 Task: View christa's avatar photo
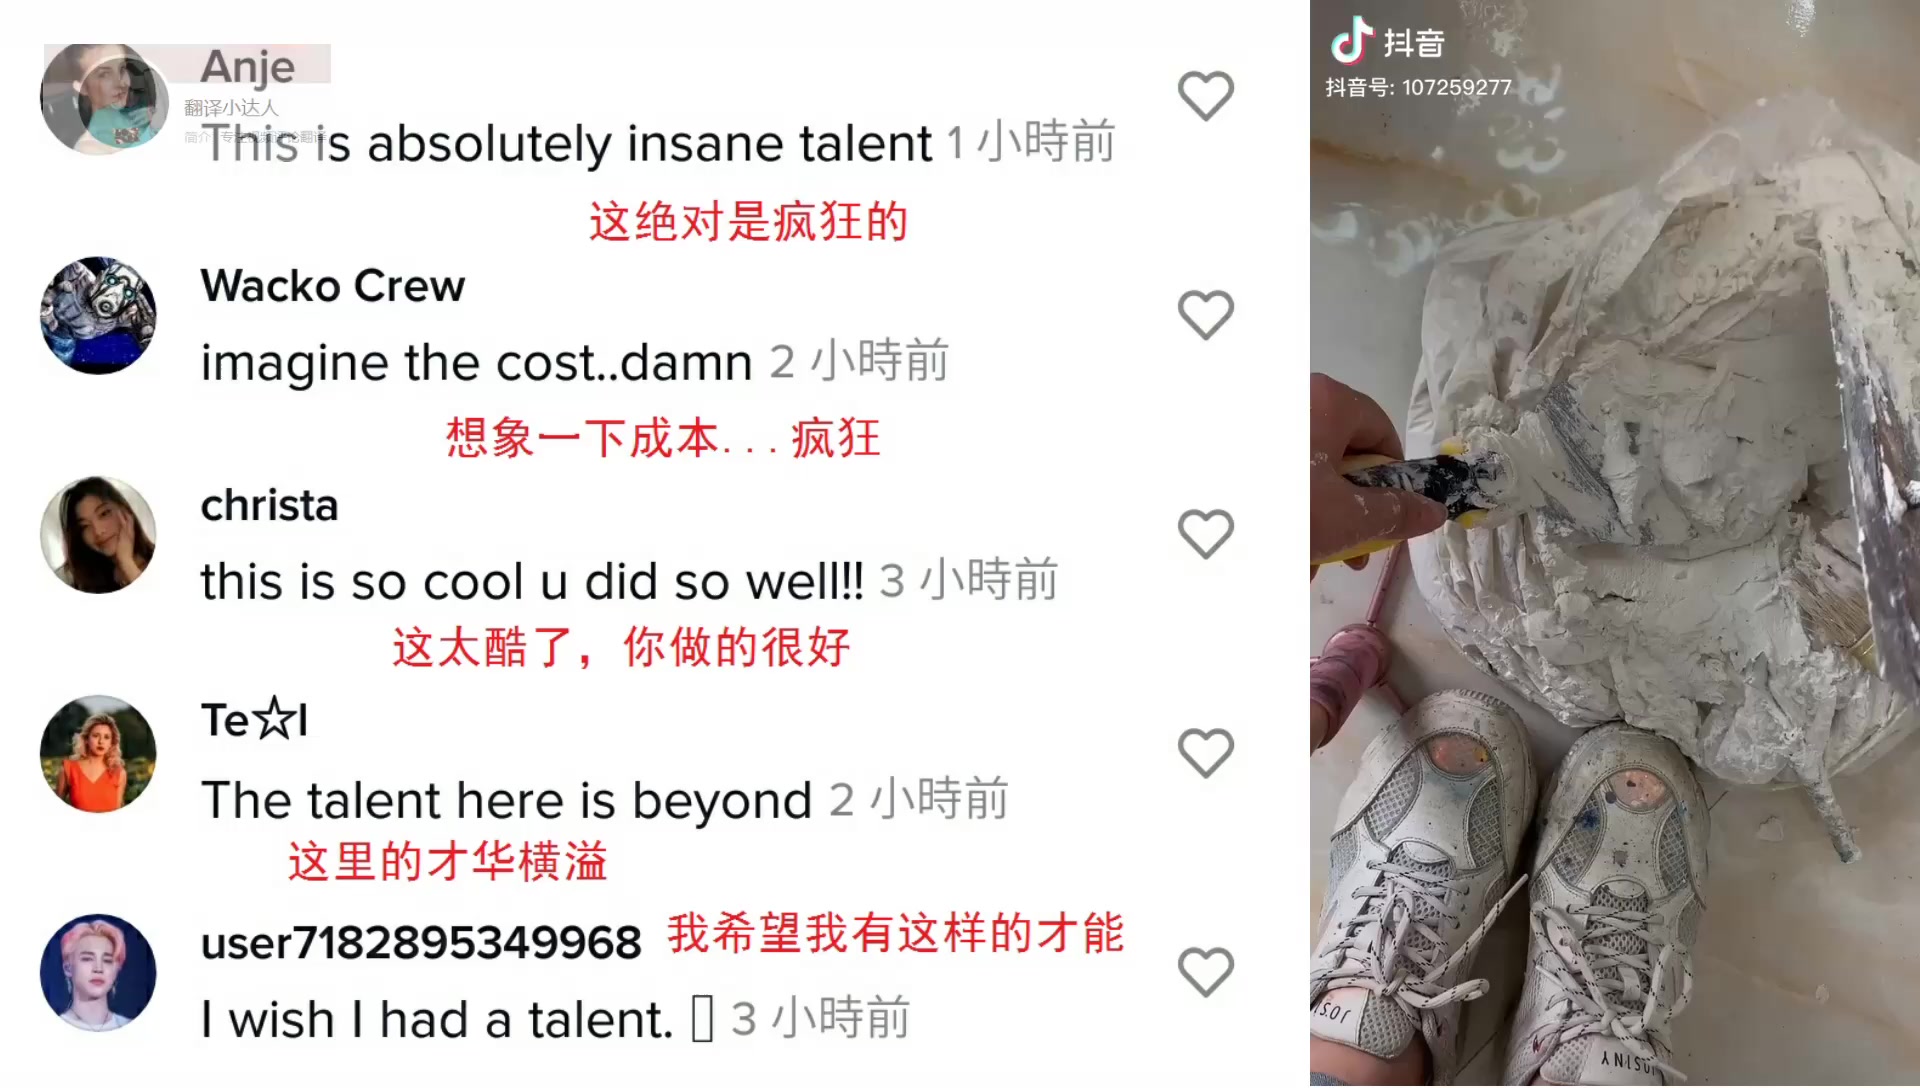pos(98,535)
